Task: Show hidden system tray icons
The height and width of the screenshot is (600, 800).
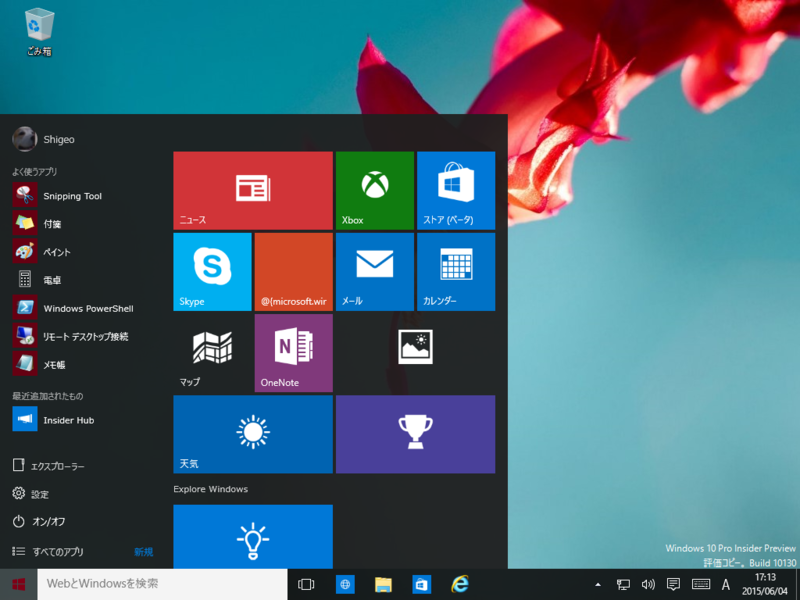Action: pyautogui.click(x=598, y=585)
